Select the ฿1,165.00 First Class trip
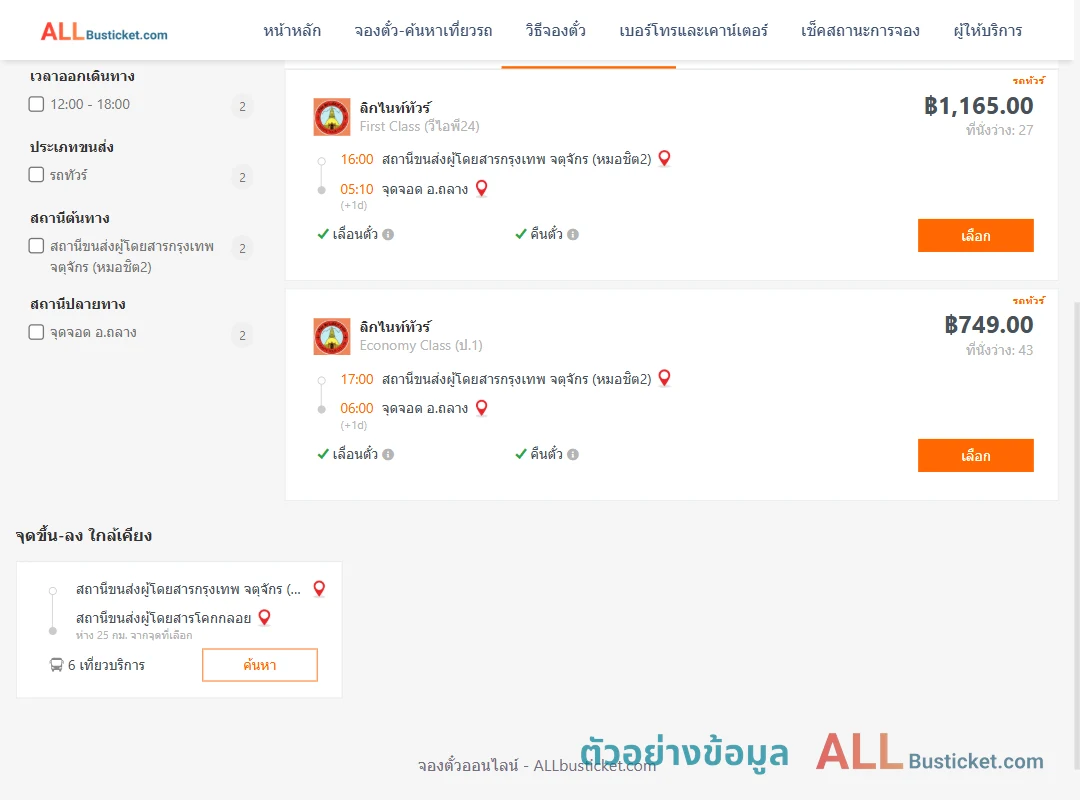The height and width of the screenshot is (800, 1080). coord(975,236)
